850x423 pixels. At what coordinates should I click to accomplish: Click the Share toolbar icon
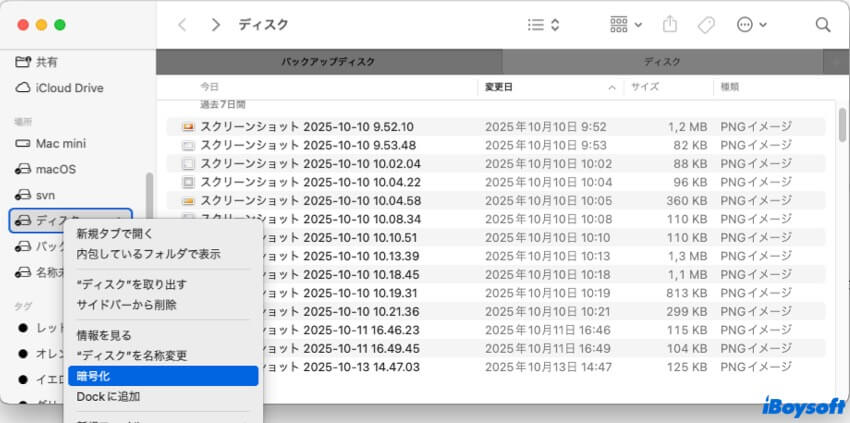coord(671,24)
